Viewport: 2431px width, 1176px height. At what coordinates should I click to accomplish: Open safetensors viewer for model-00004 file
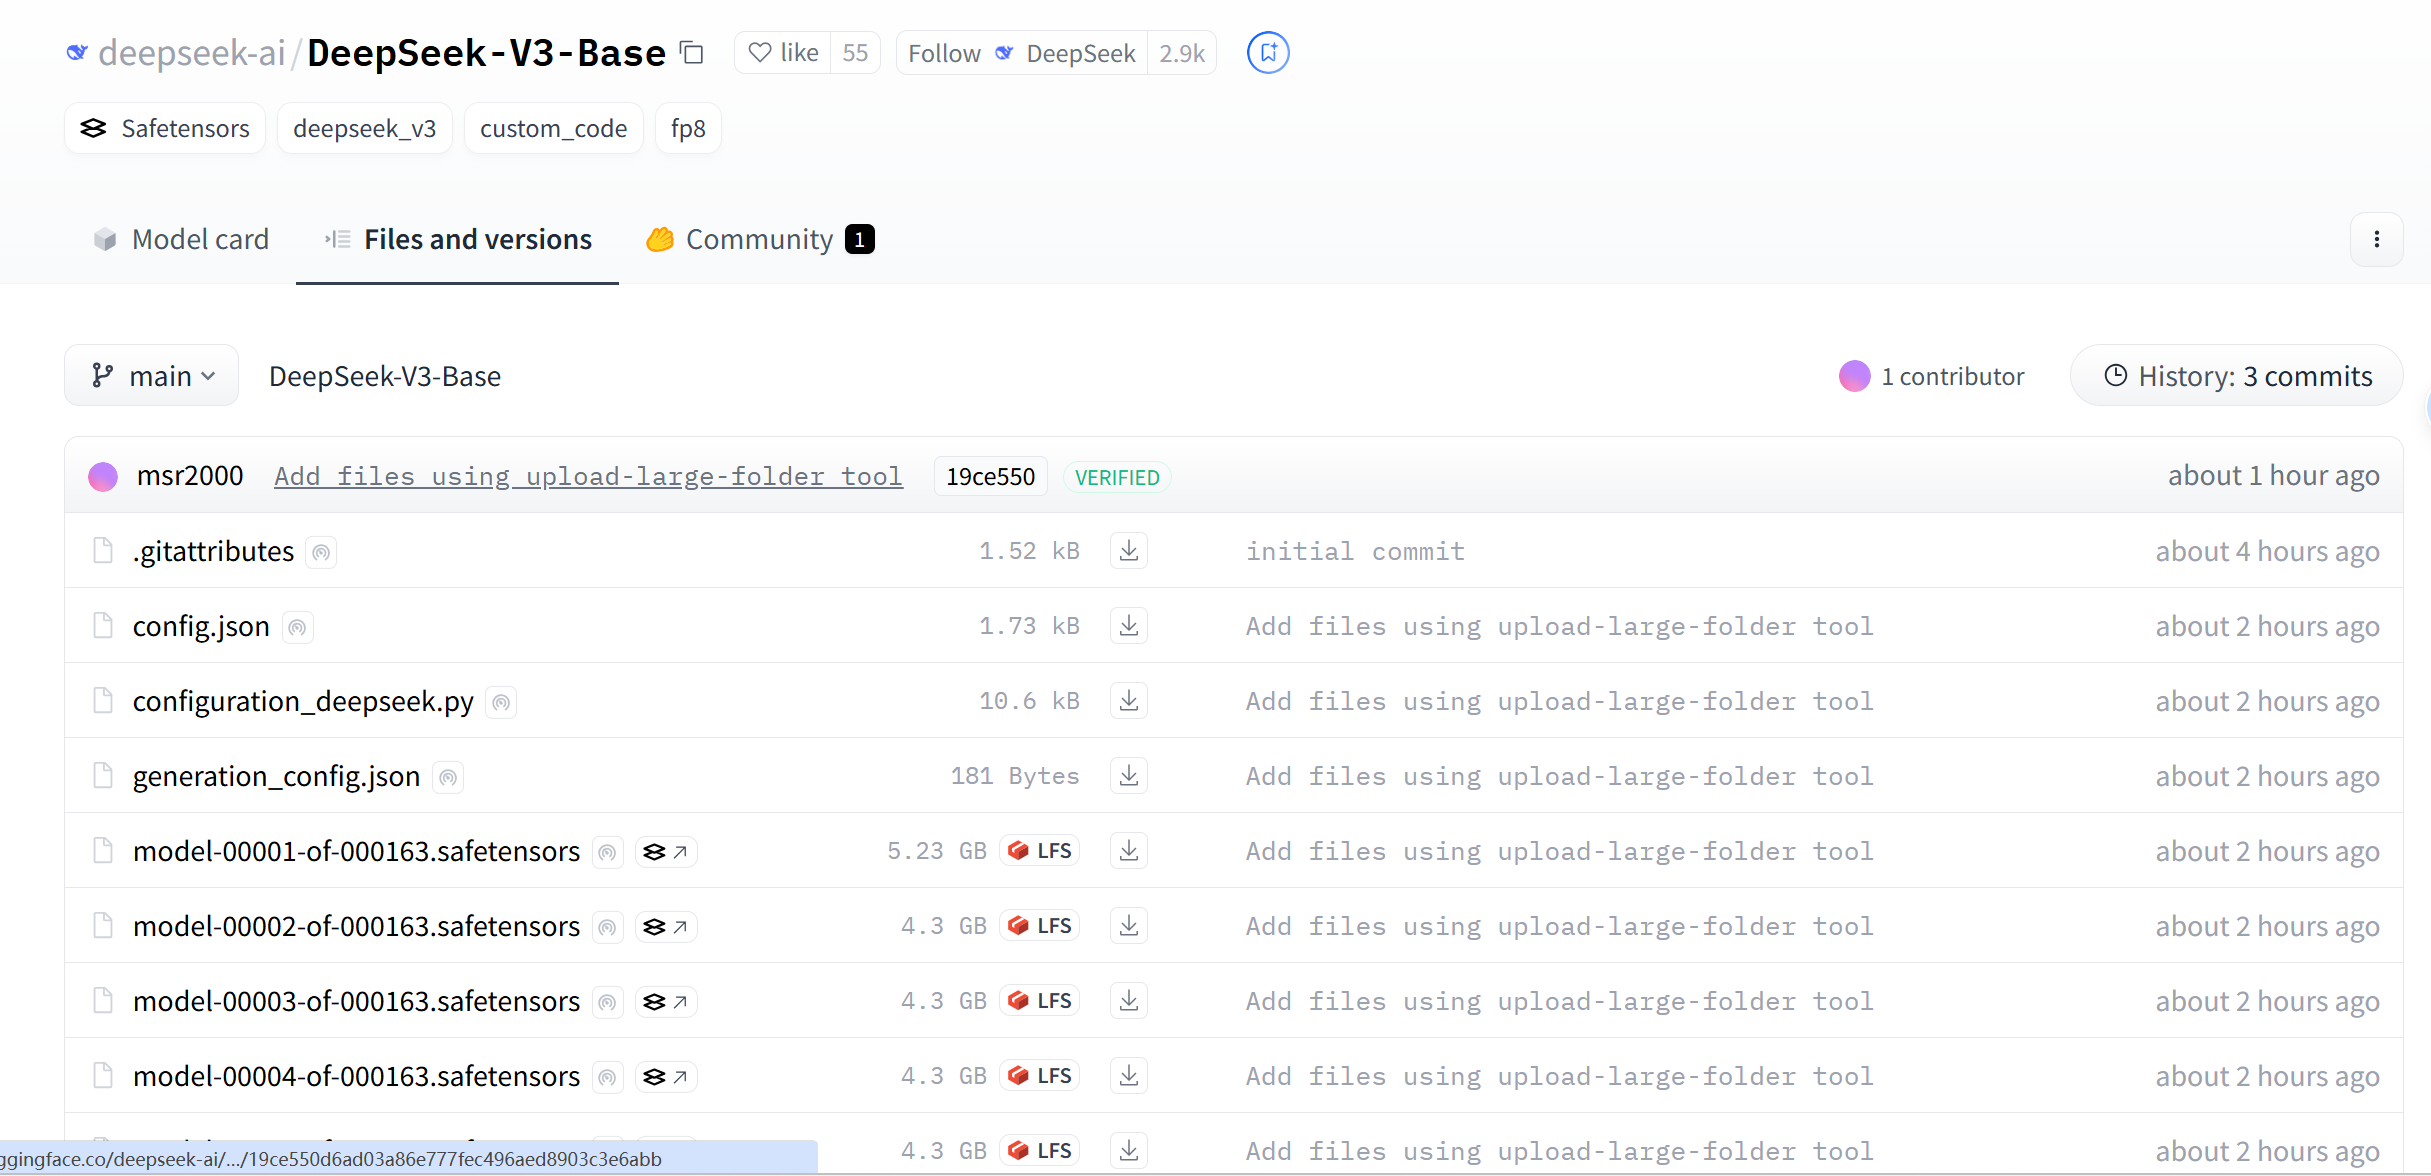666,1077
